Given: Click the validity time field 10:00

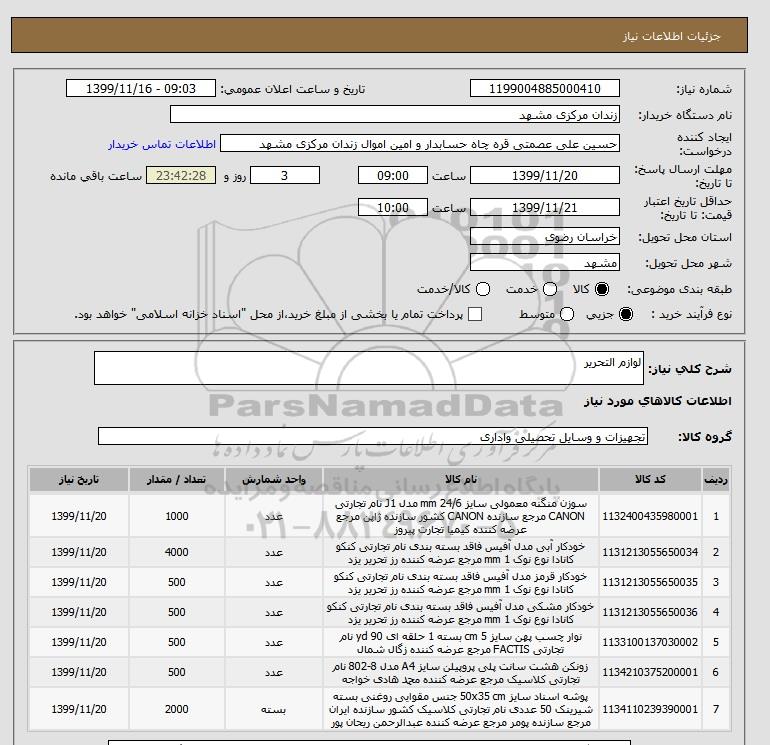Looking at the screenshot, I should click(393, 207).
